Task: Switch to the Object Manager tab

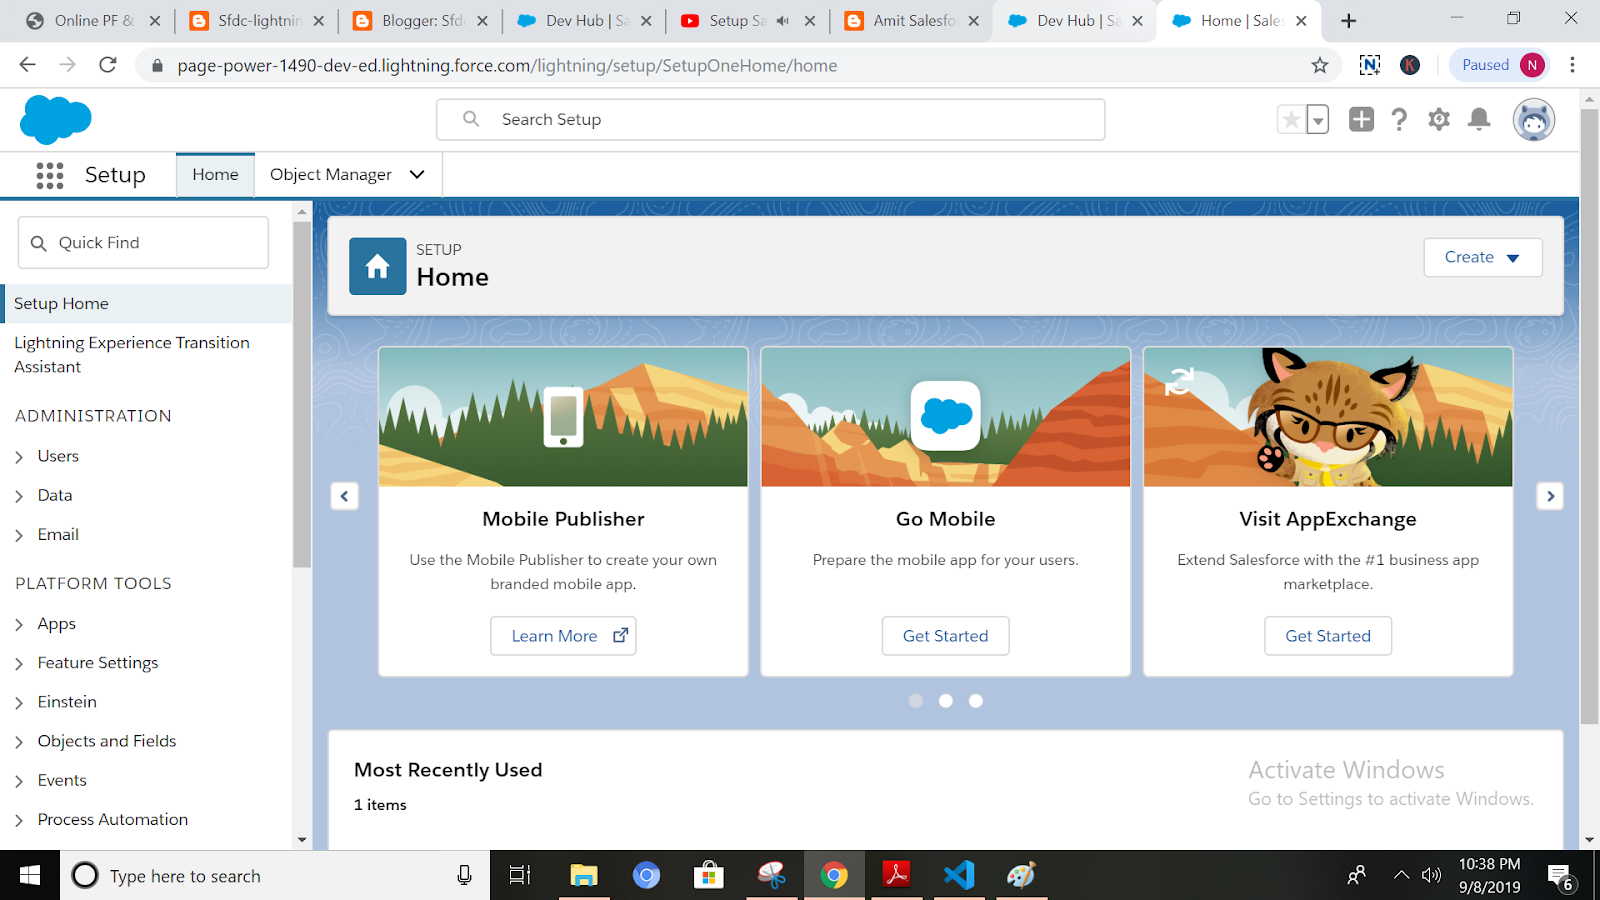Action: [330, 174]
